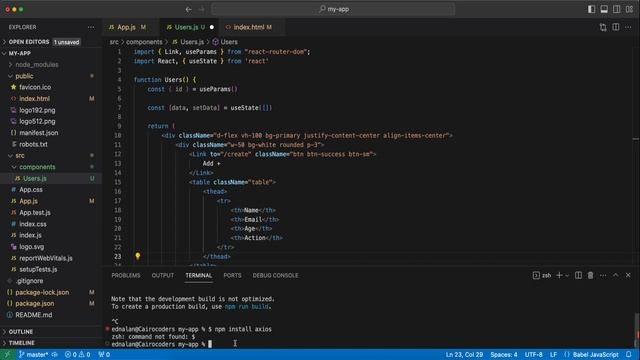Open errors and warnings status item
Screen dimensions: 640x360
pos(78,355)
